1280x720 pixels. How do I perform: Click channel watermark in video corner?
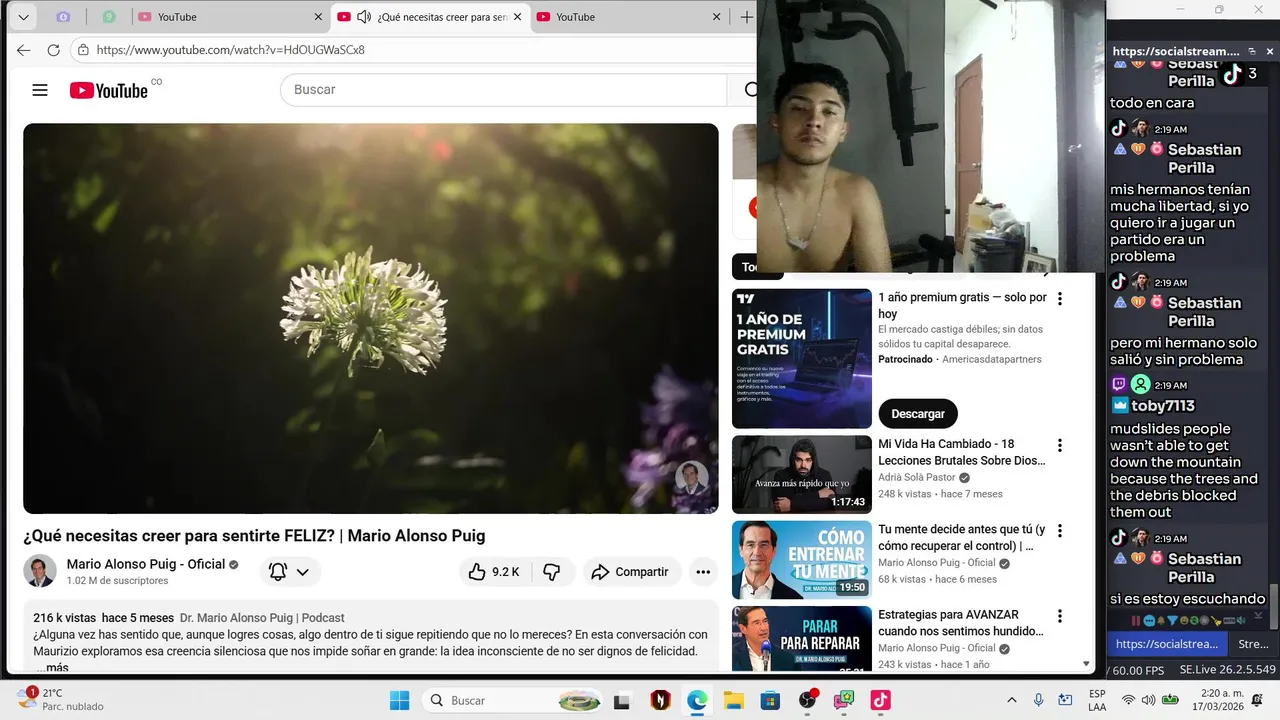[691, 478]
